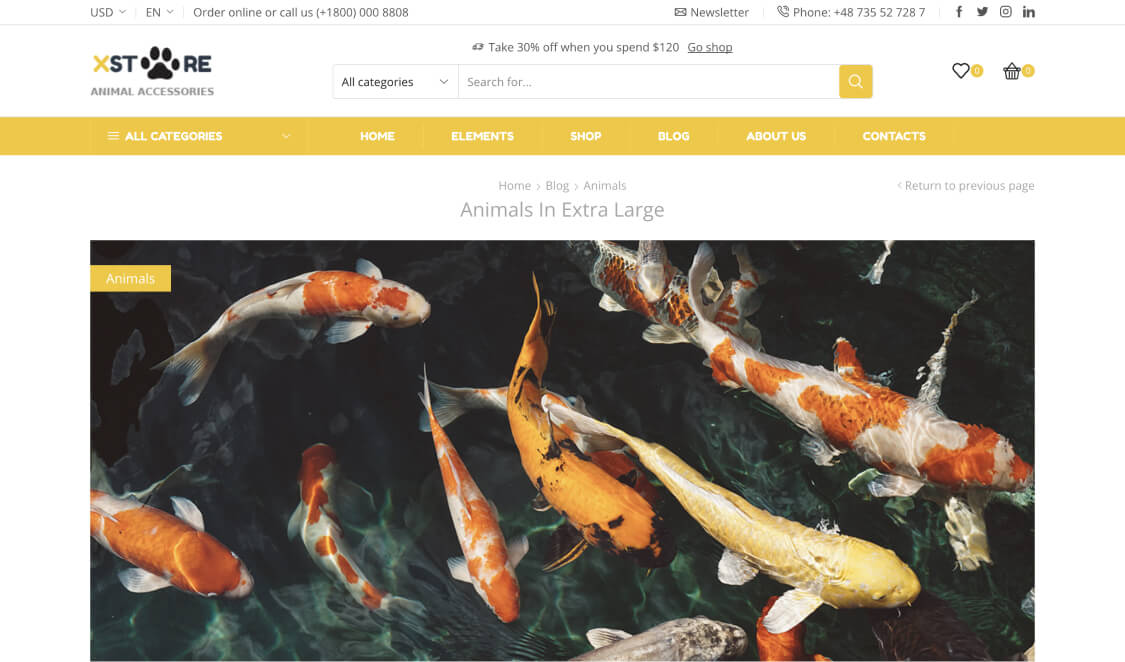This screenshot has height=662, width=1125.
Task: Expand the EN language selector
Action: click(159, 12)
